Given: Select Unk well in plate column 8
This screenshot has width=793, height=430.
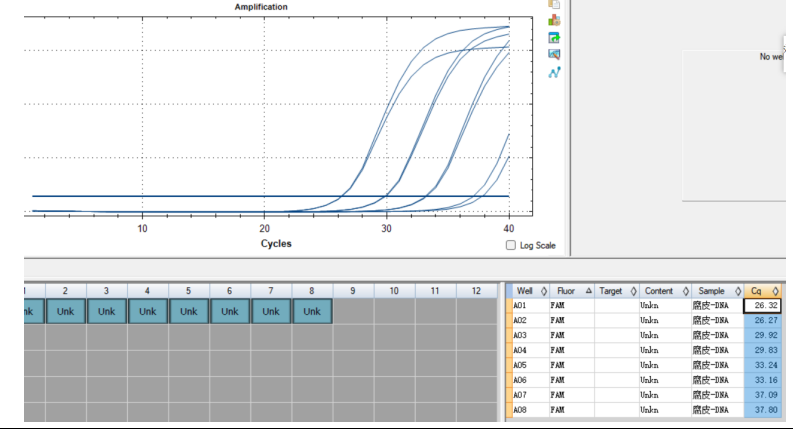Looking at the screenshot, I should (312, 312).
